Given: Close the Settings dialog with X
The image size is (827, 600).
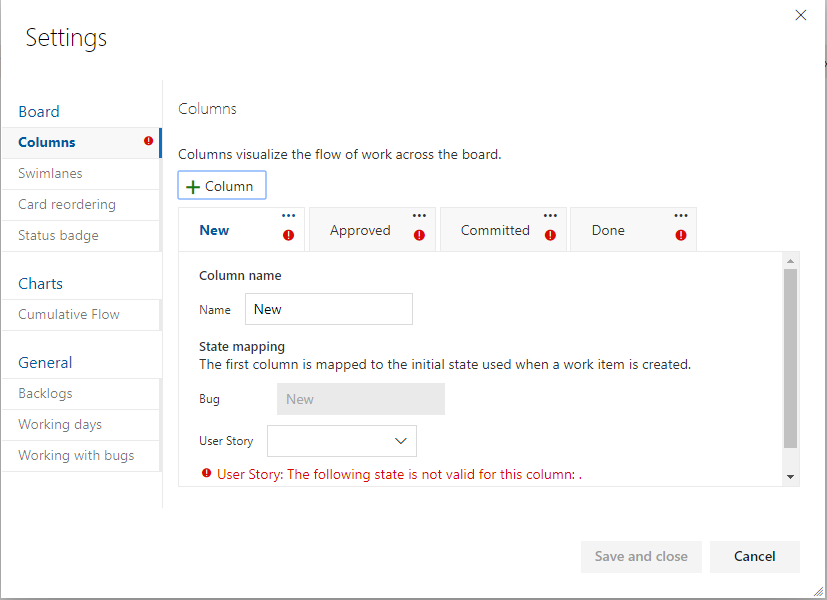Looking at the screenshot, I should [801, 15].
